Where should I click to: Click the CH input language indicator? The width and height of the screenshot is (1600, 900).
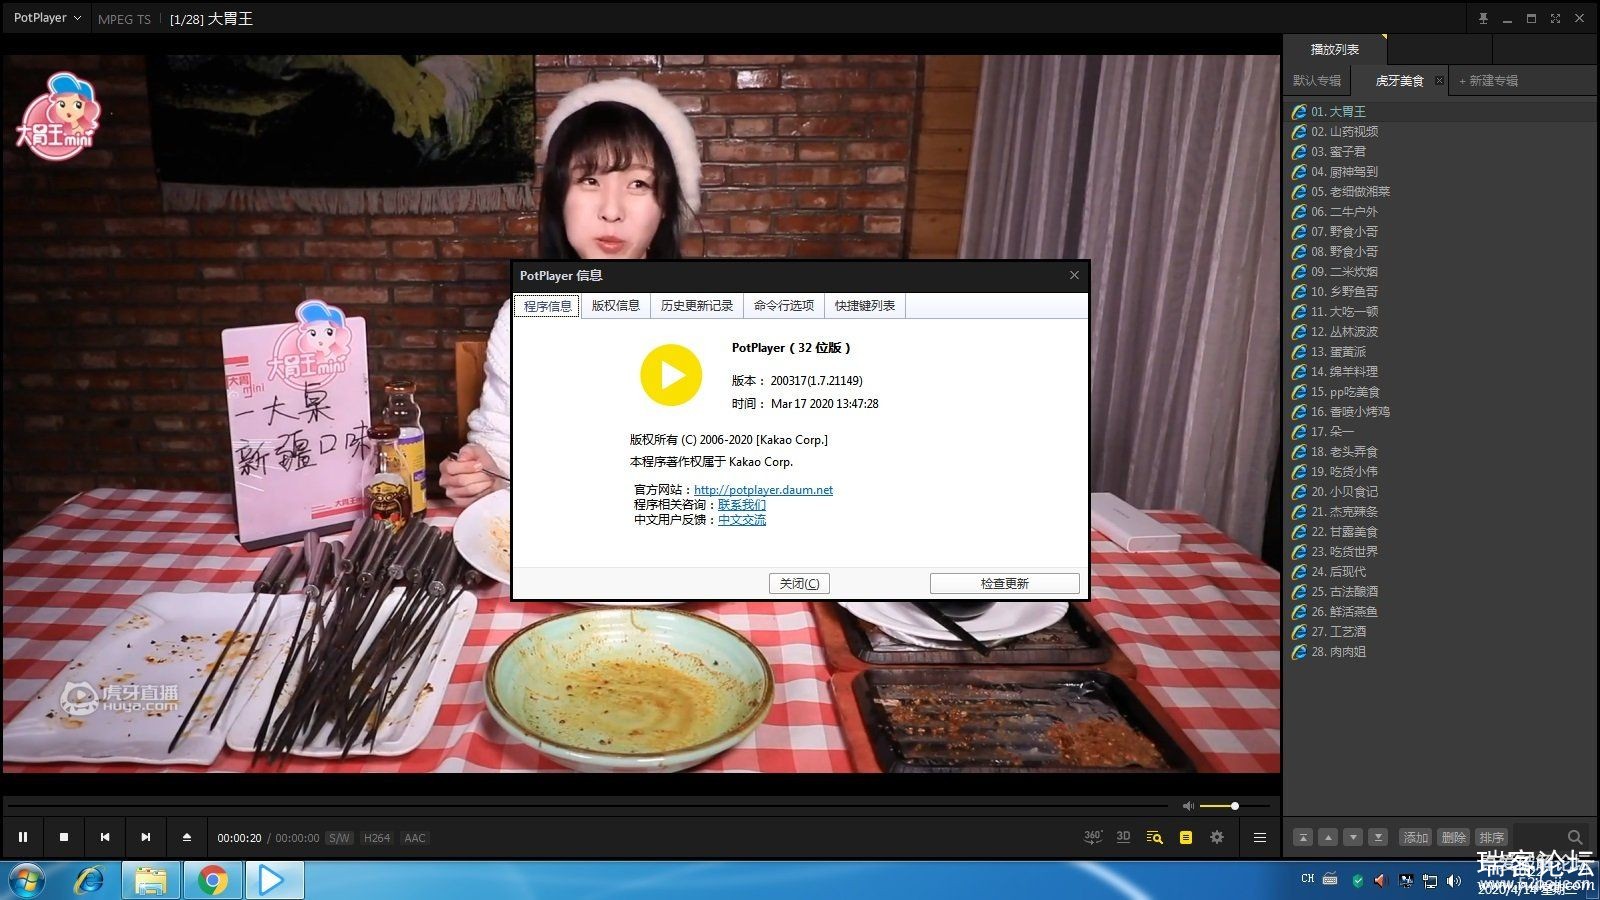[x=1307, y=879]
